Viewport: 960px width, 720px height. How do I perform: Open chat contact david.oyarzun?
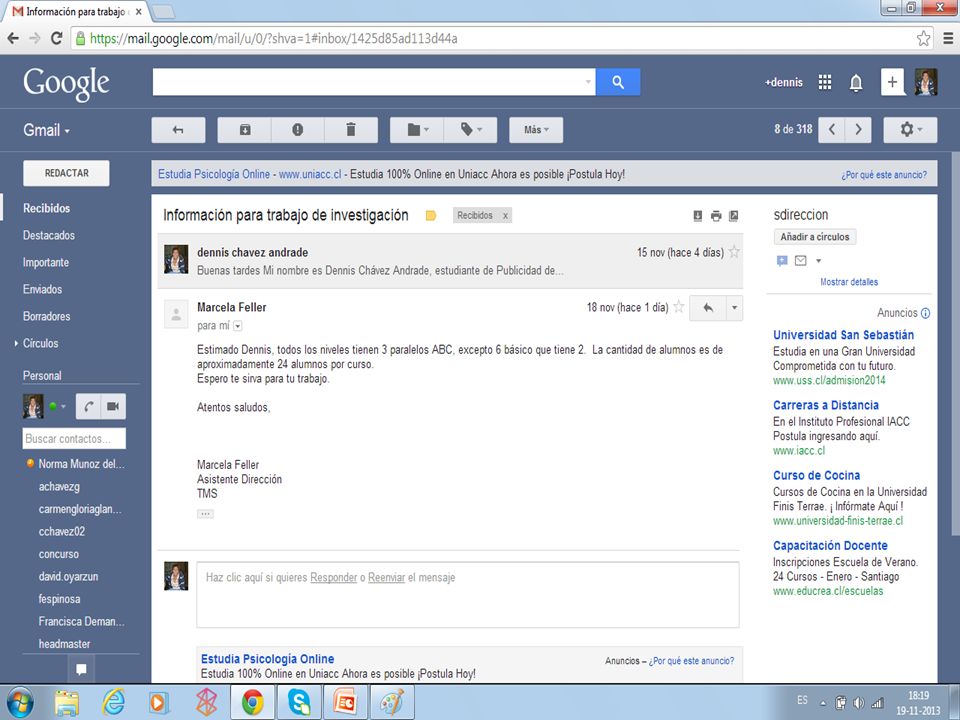[x=68, y=576]
